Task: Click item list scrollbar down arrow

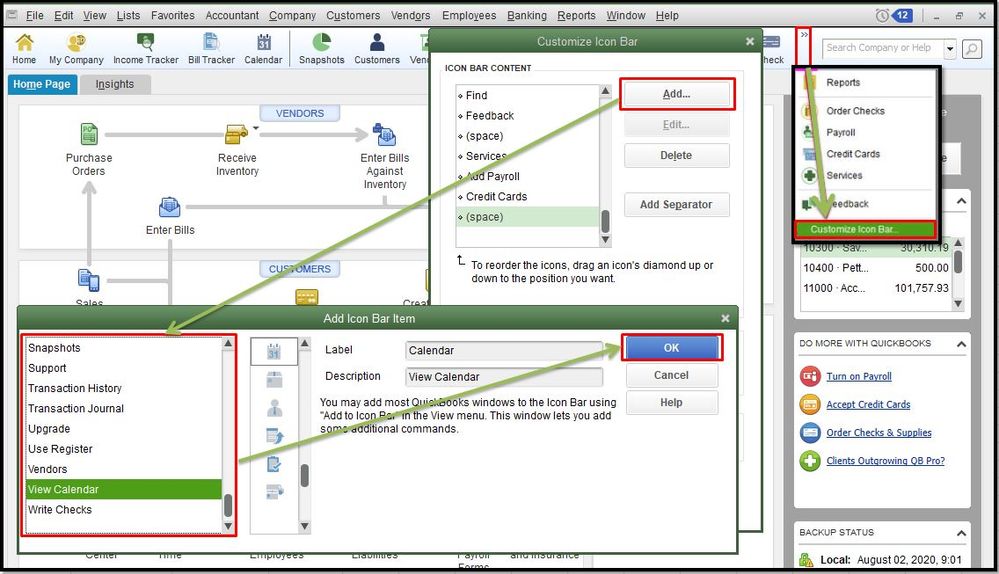Action: click(x=228, y=526)
